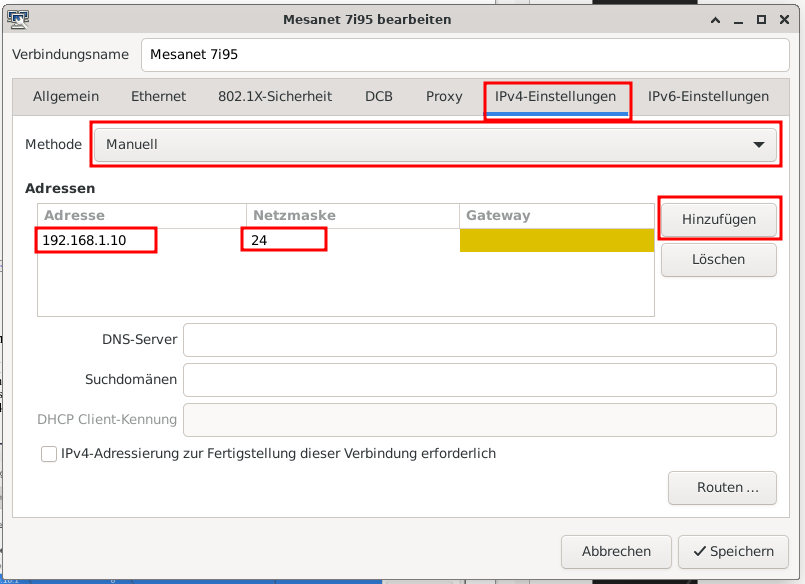Image resolution: width=805 pixels, height=584 pixels.
Task: Click the DHCP Client-Kennung field
Action: 480,420
